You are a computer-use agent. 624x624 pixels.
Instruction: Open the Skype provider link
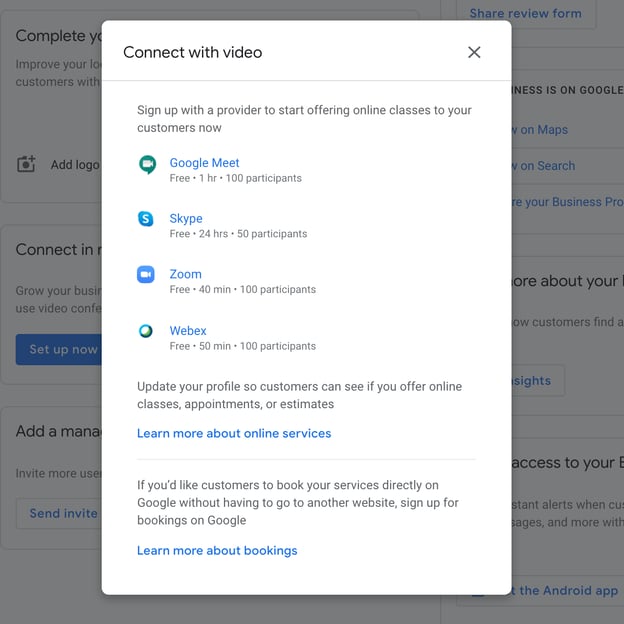[x=186, y=218]
